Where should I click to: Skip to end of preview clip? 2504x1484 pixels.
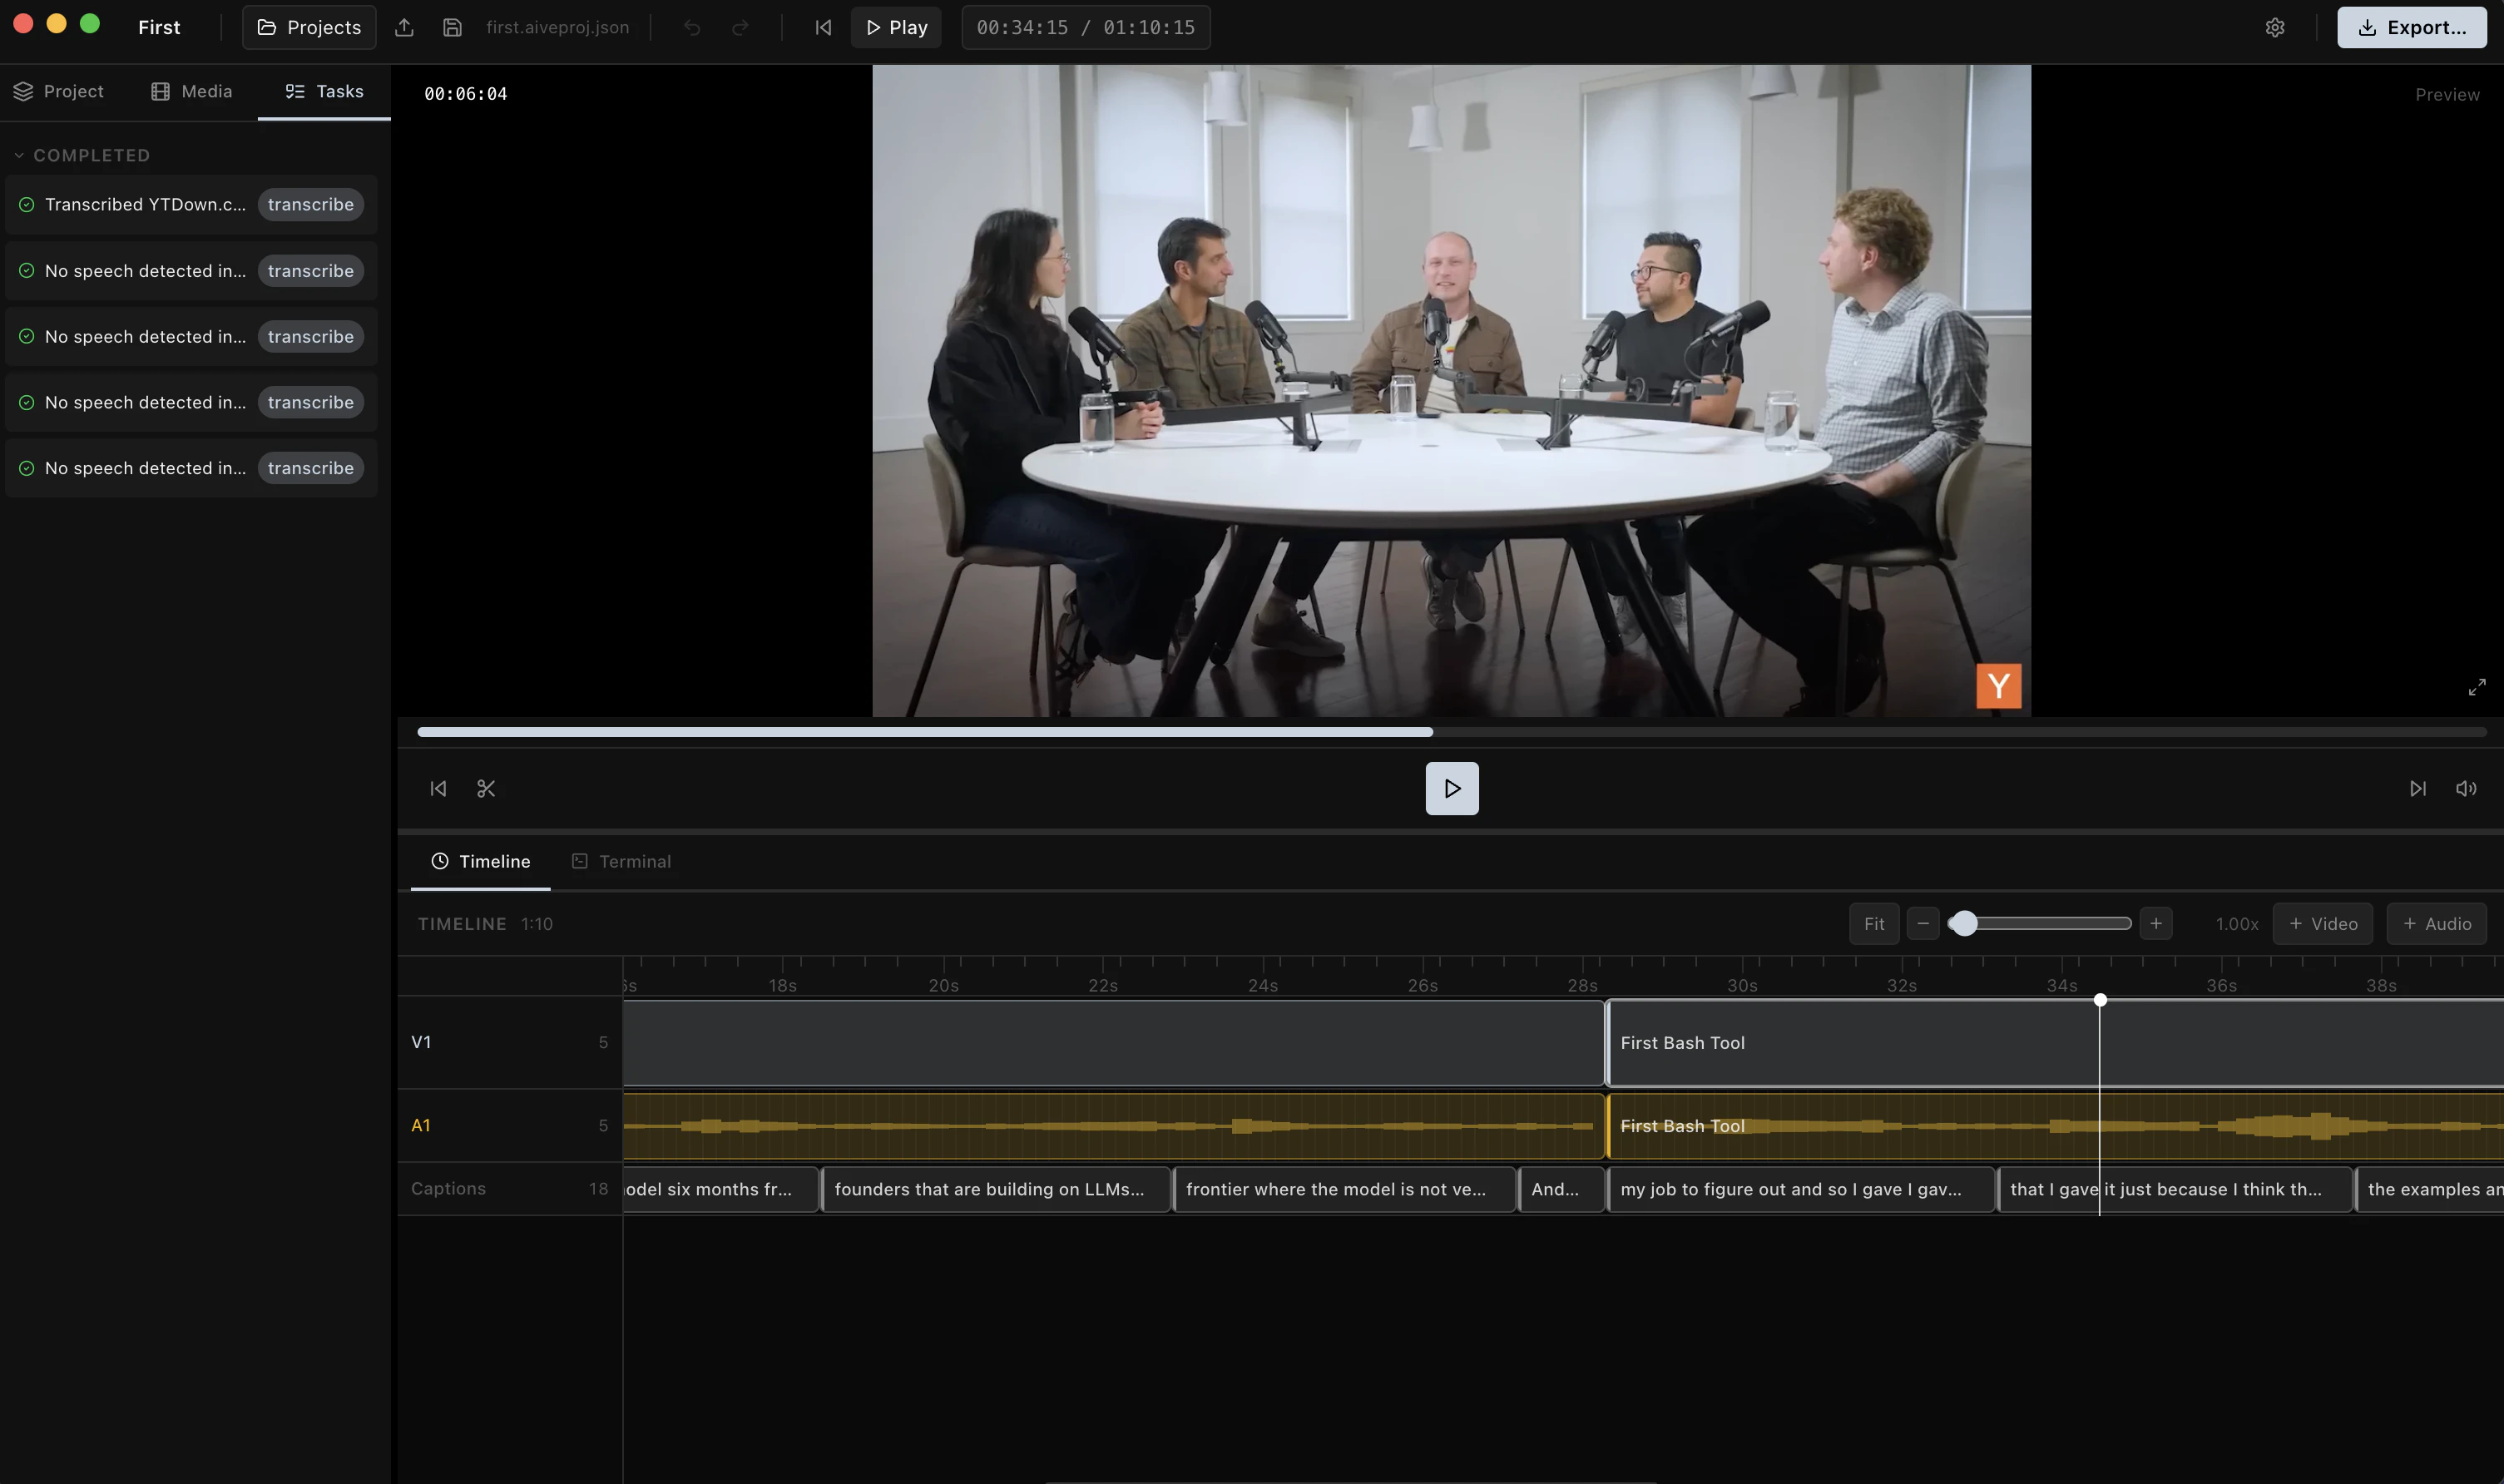tap(2417, 789)
